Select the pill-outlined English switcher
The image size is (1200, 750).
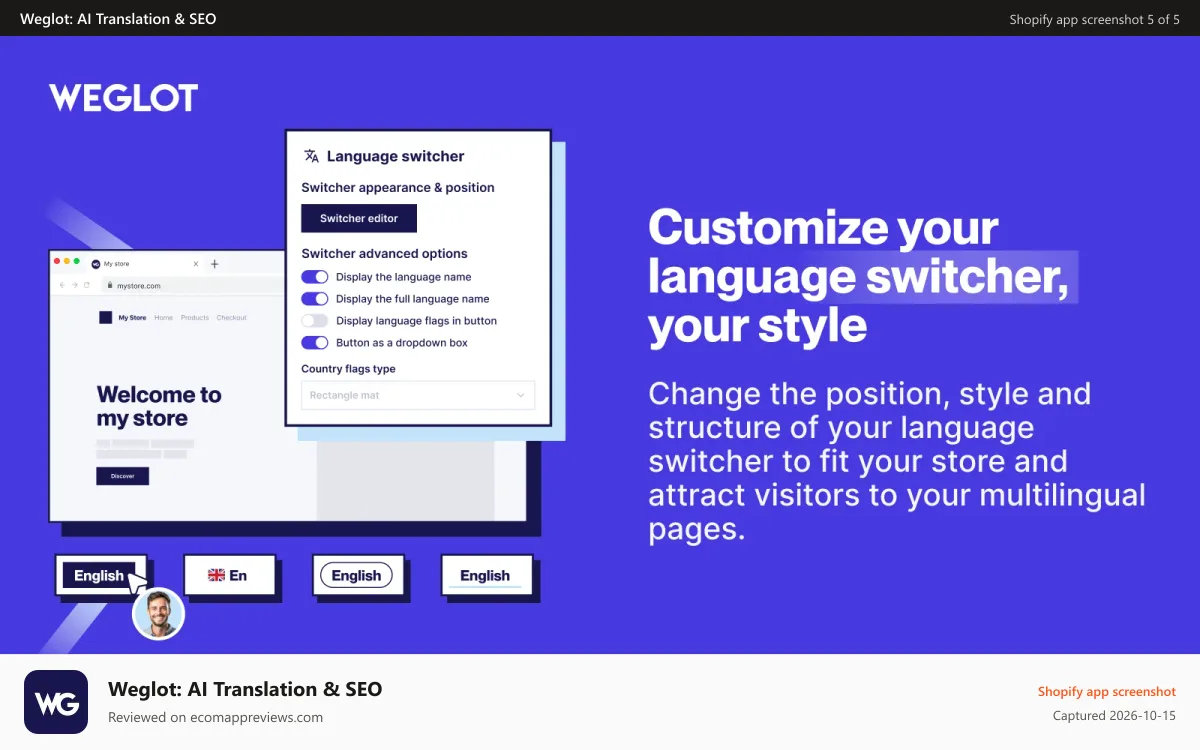[356, 575]
